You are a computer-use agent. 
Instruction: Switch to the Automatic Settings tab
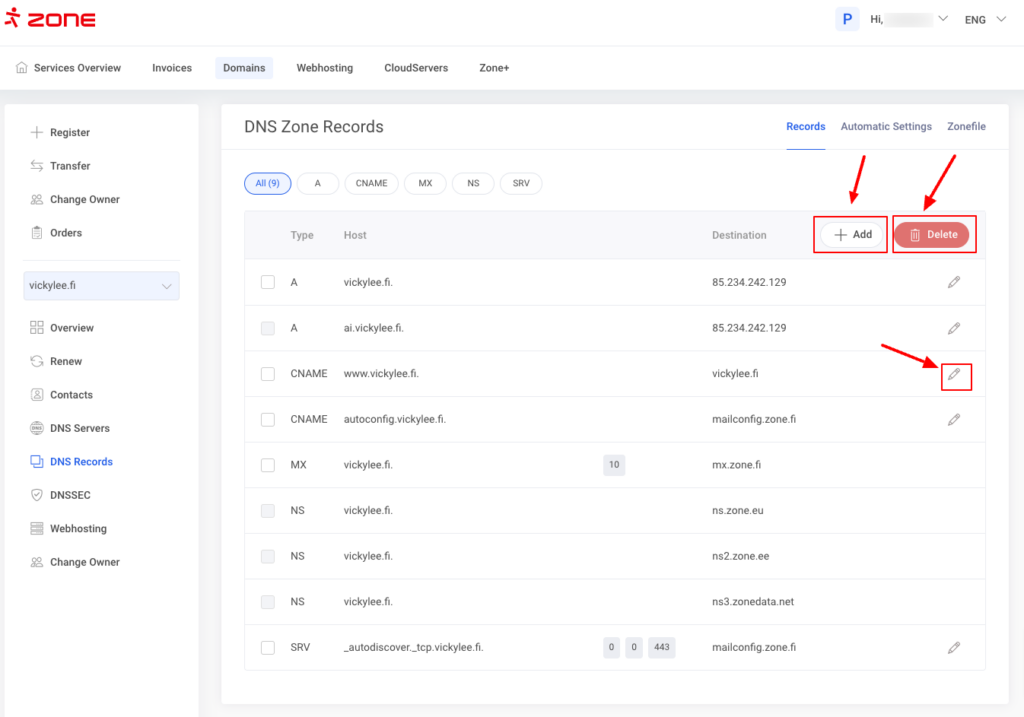(886, 127)
